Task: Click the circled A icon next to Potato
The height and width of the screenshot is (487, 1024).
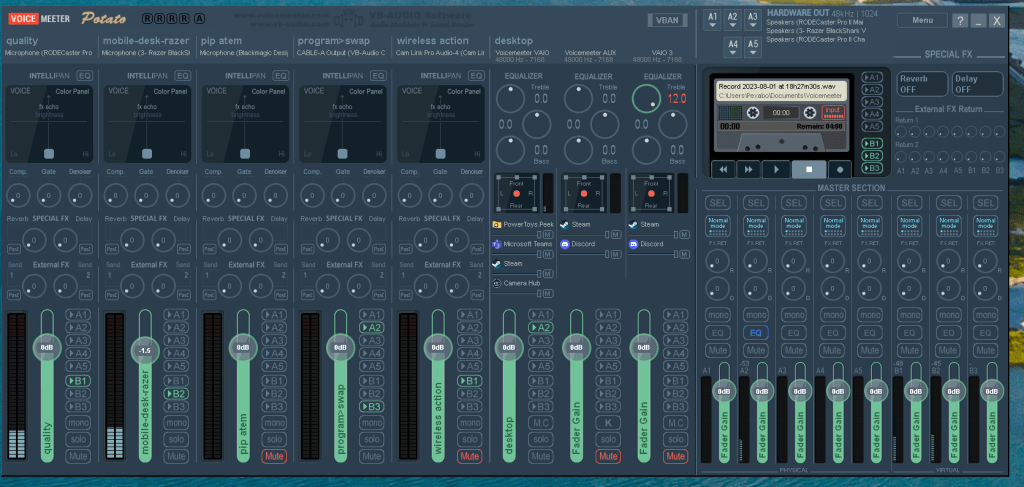Action: pos(199,18)
